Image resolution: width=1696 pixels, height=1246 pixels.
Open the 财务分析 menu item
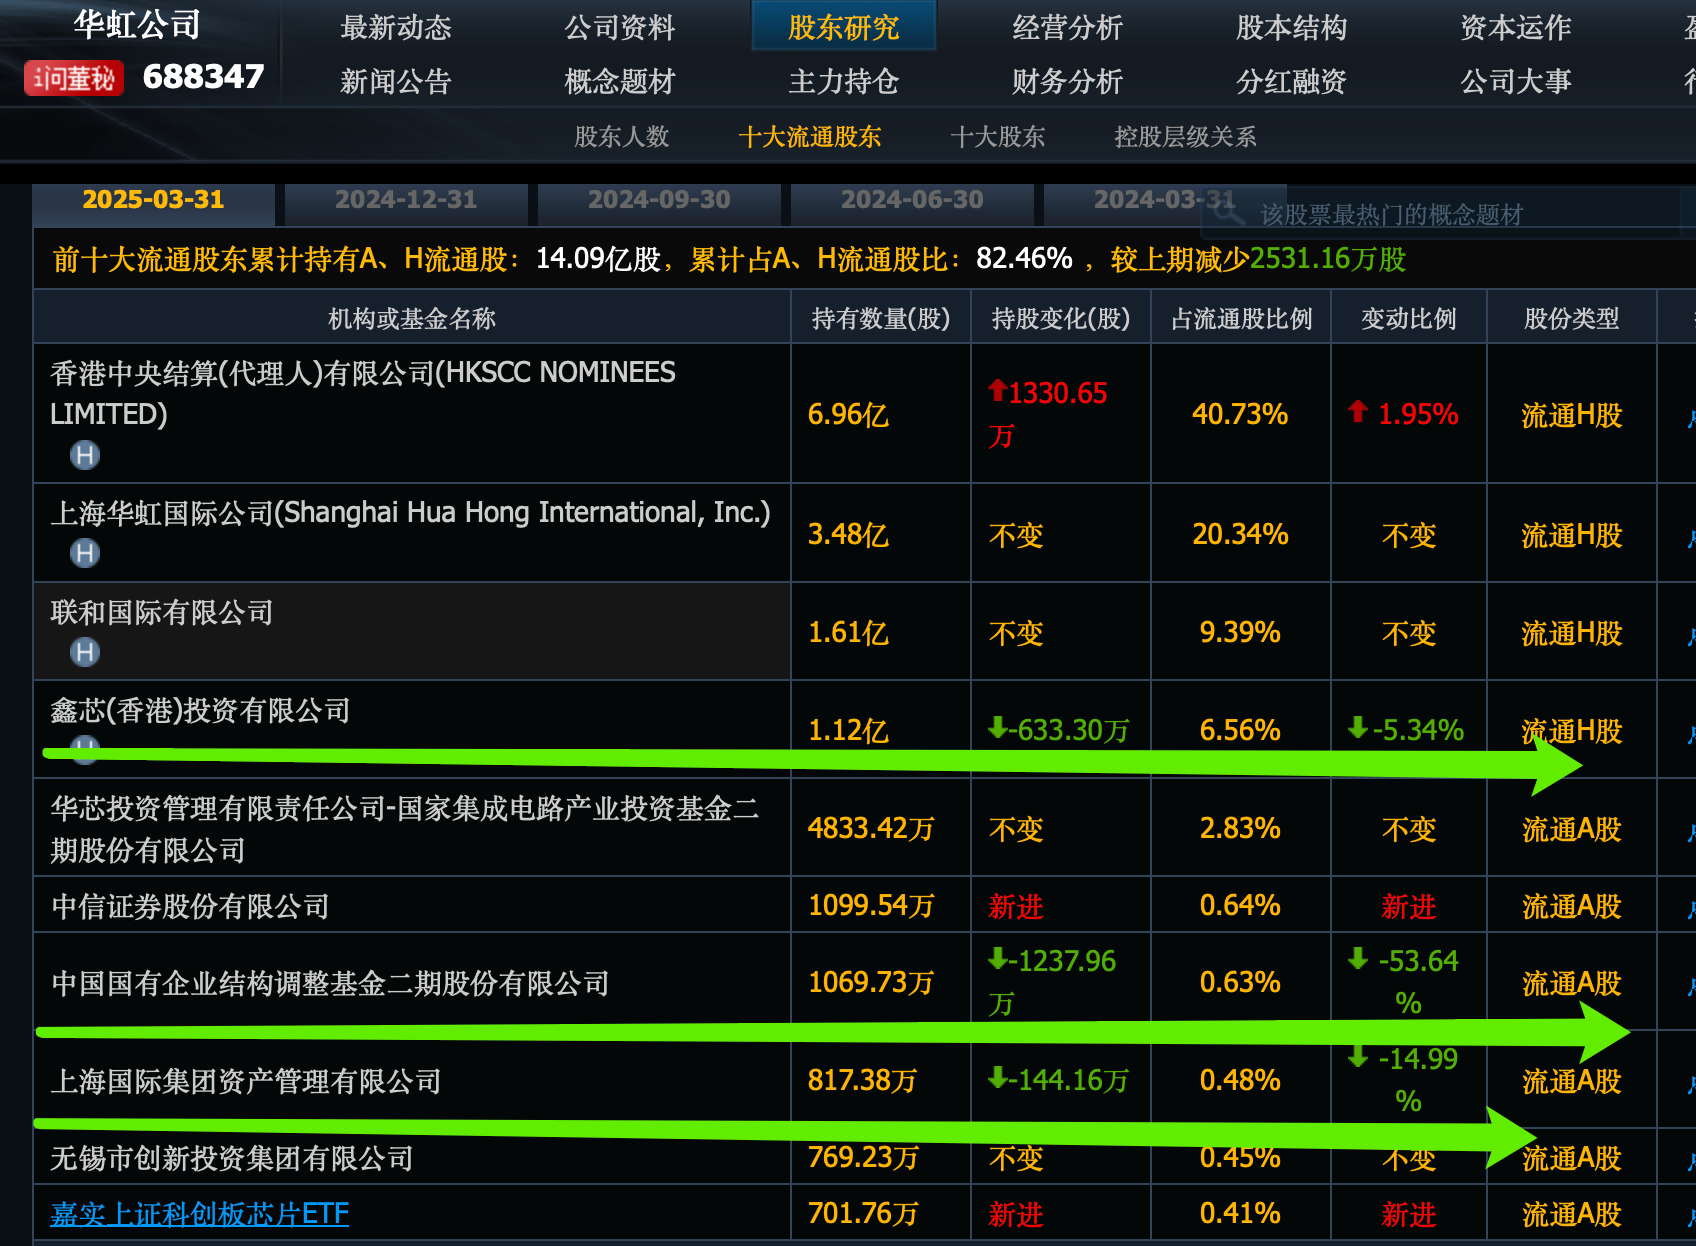1067,81
